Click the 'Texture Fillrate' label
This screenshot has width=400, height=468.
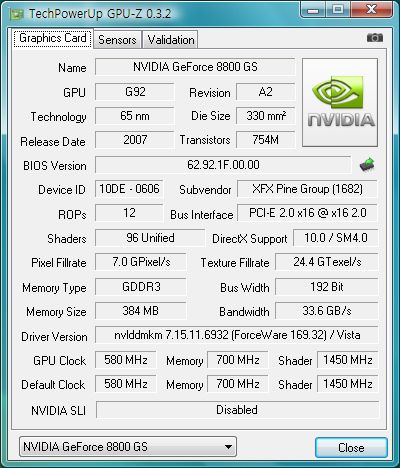(235, 263)
